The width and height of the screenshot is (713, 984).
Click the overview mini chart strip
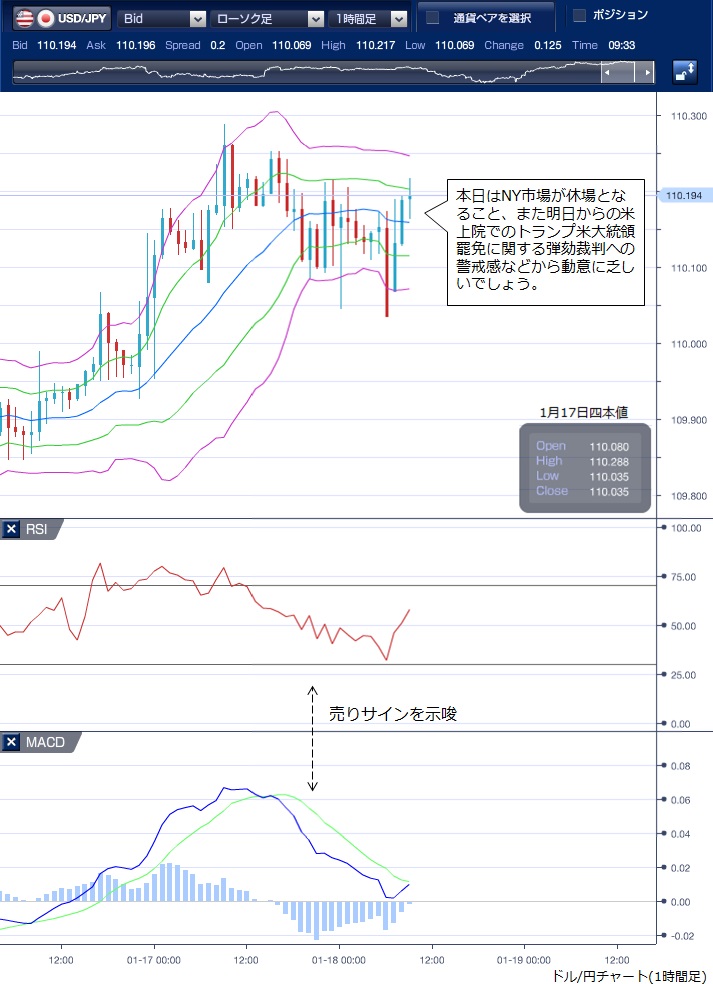pyautogui.click(x=300, y=73)
